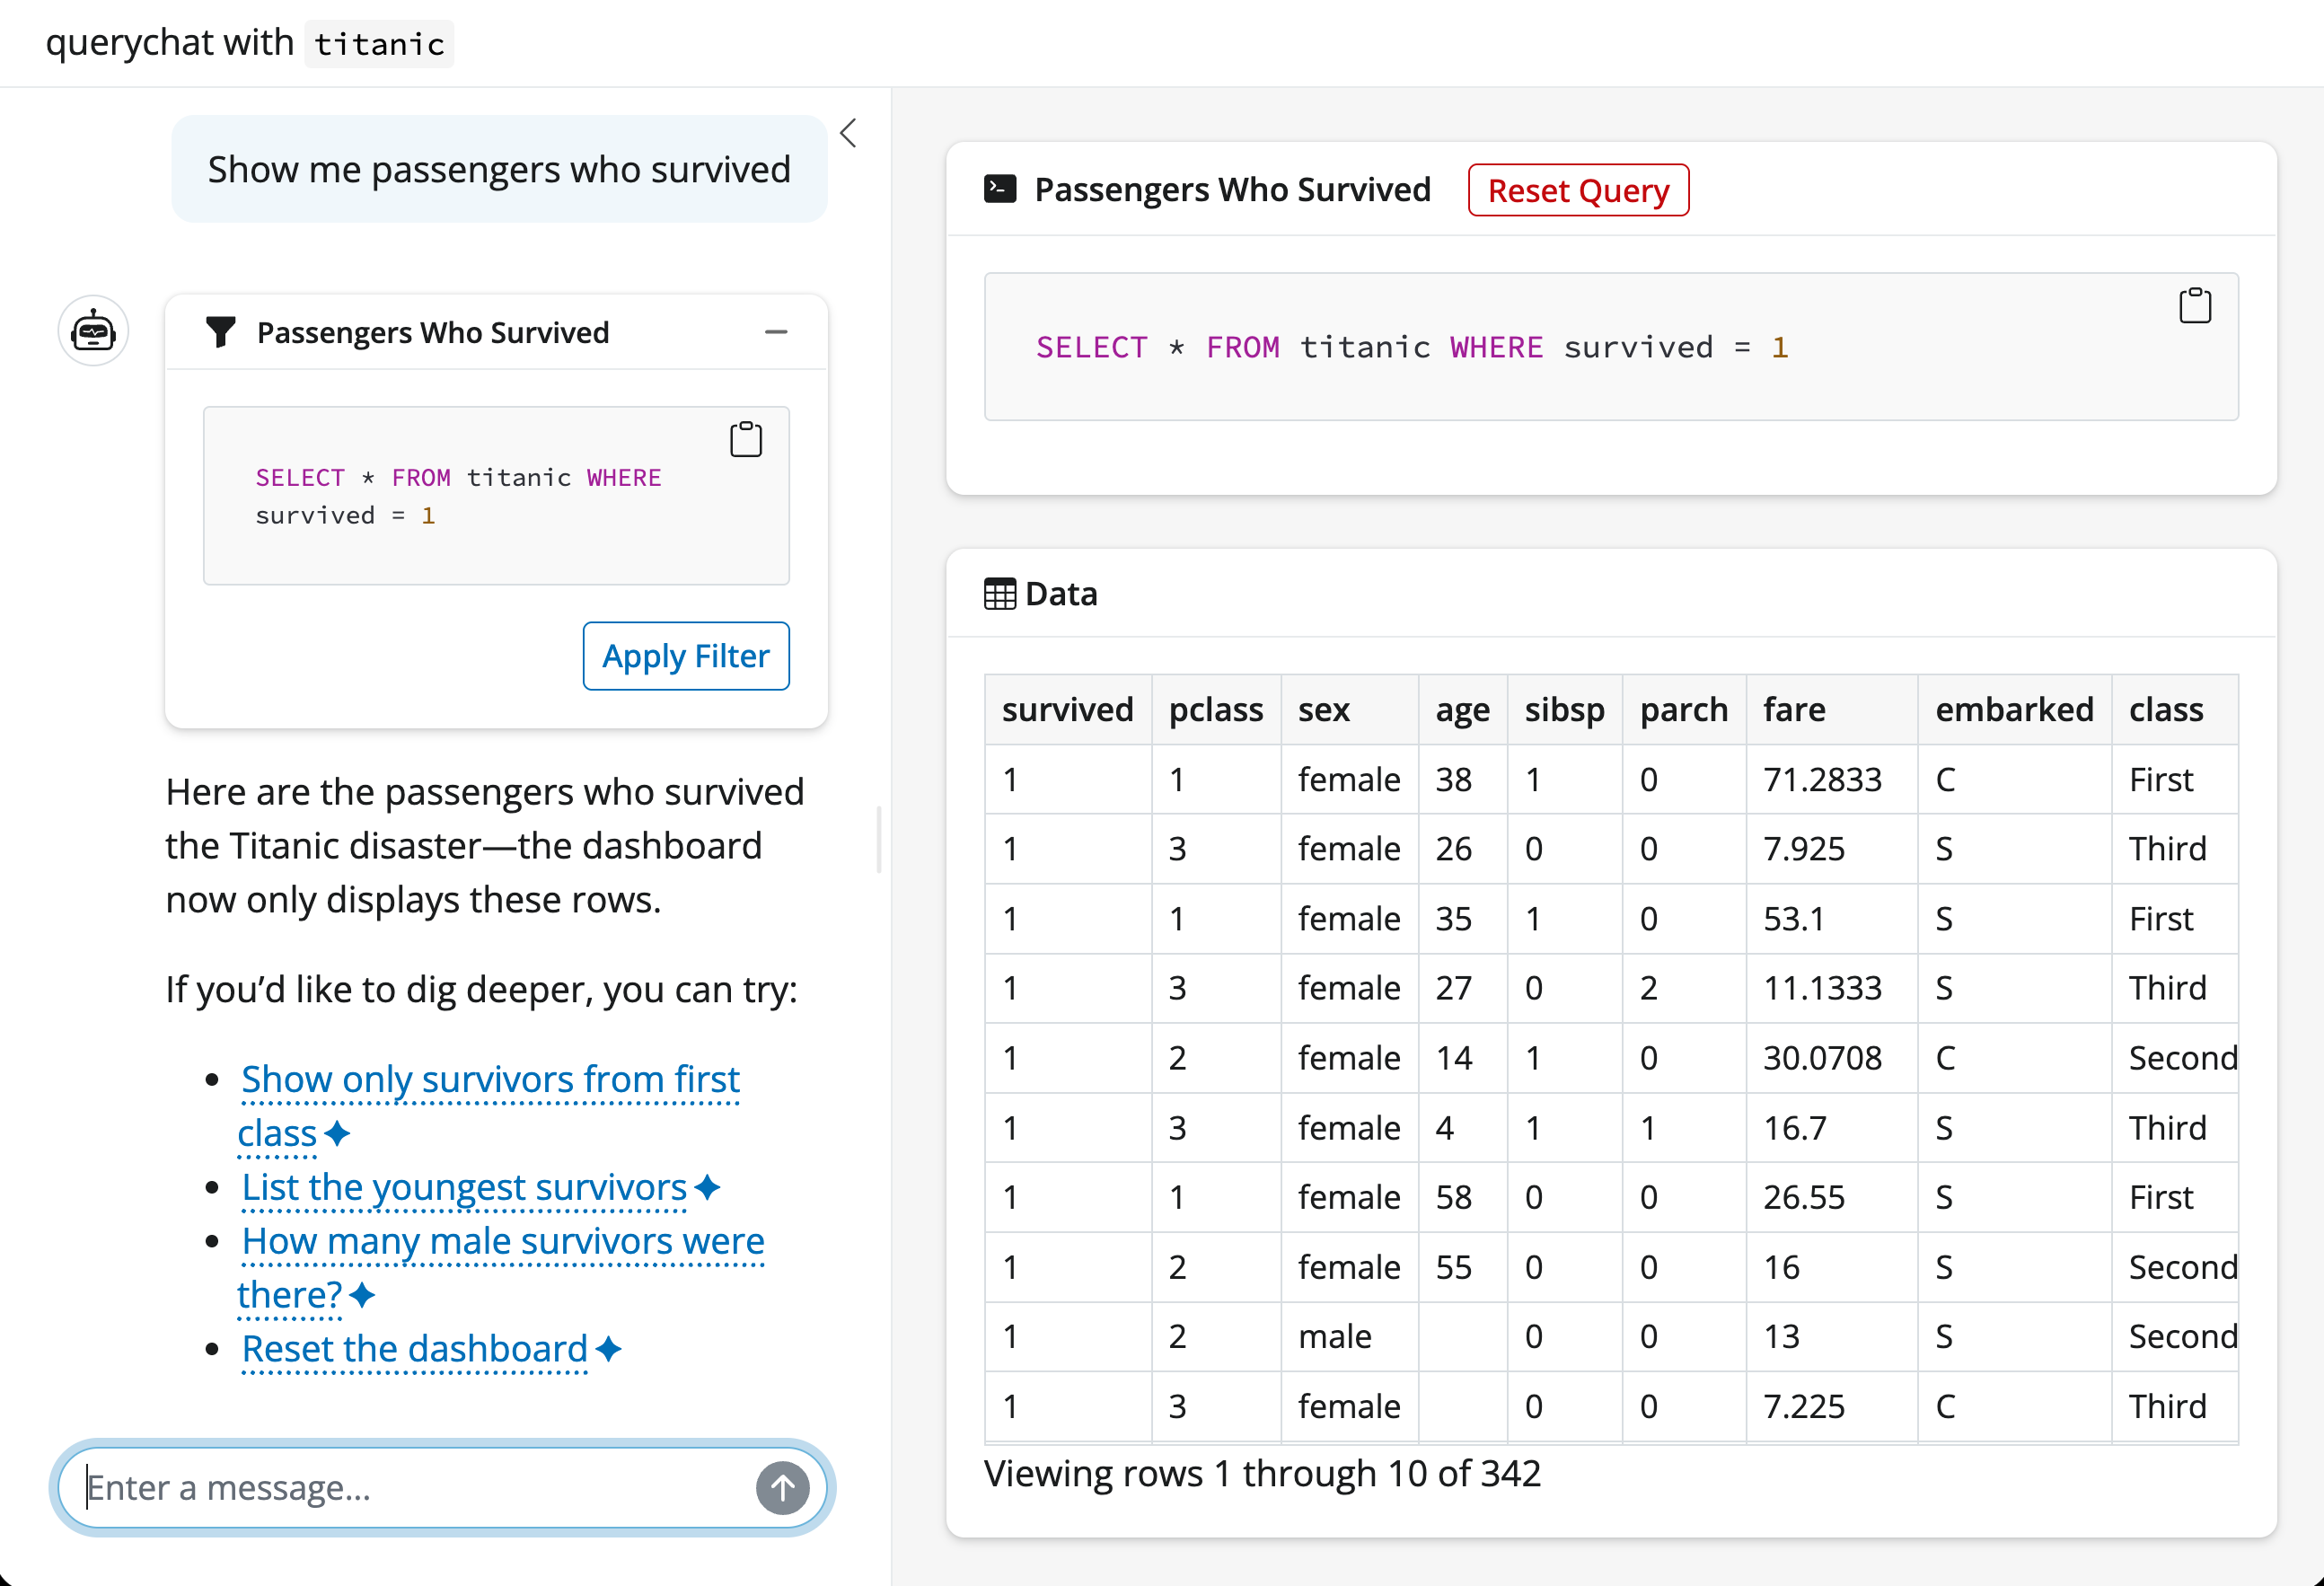This screenshot has height=1586, width=2324.
Task: Copy the SQL query in the chat card
Action: pos(745,438)
